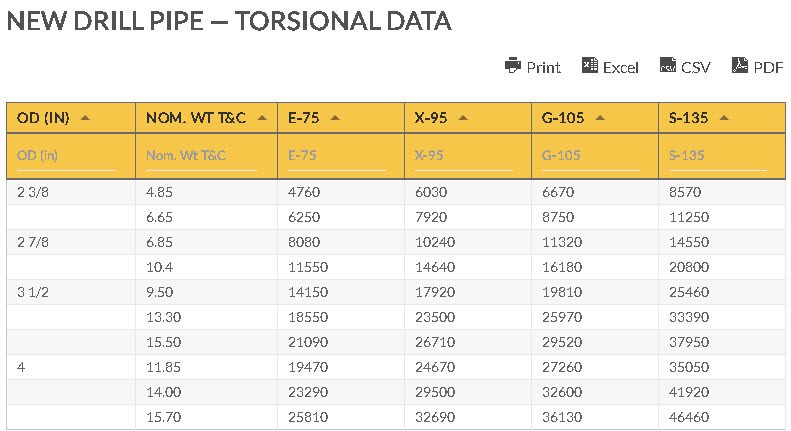Screen dimensions: 791x431
Task: Sort by NOM. WT T&C arrow
Action: coord(262,118)
